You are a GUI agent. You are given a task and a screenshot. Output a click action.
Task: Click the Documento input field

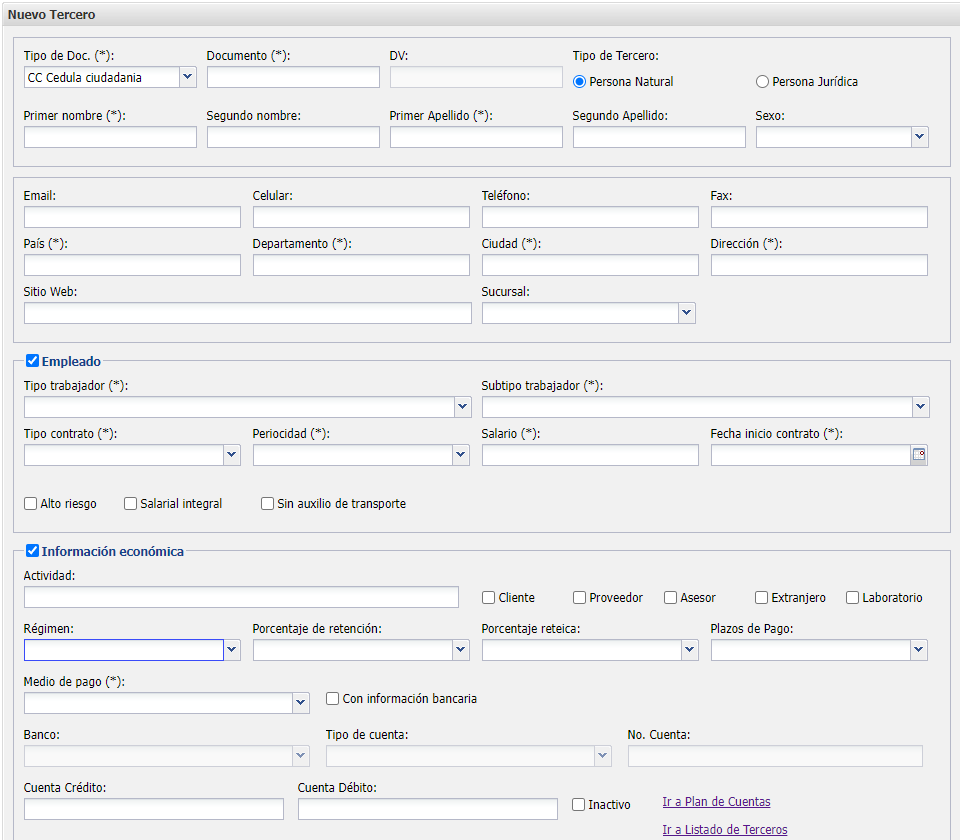(x=293, y=77)
